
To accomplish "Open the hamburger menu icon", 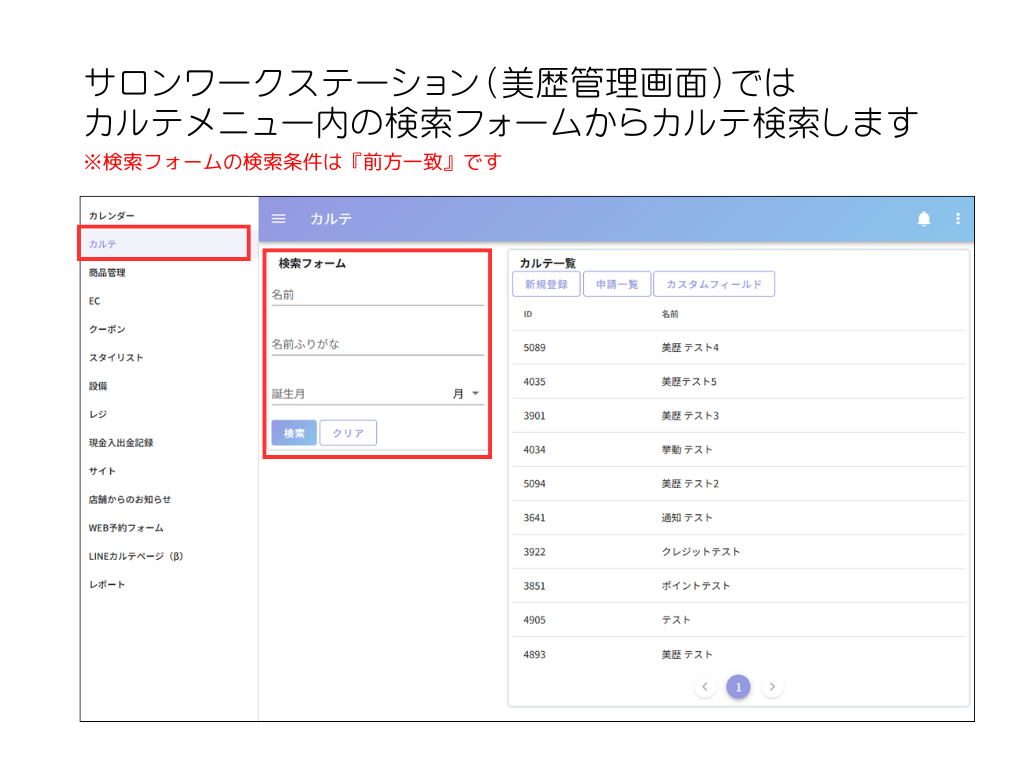I will click(x=278, y=219).
